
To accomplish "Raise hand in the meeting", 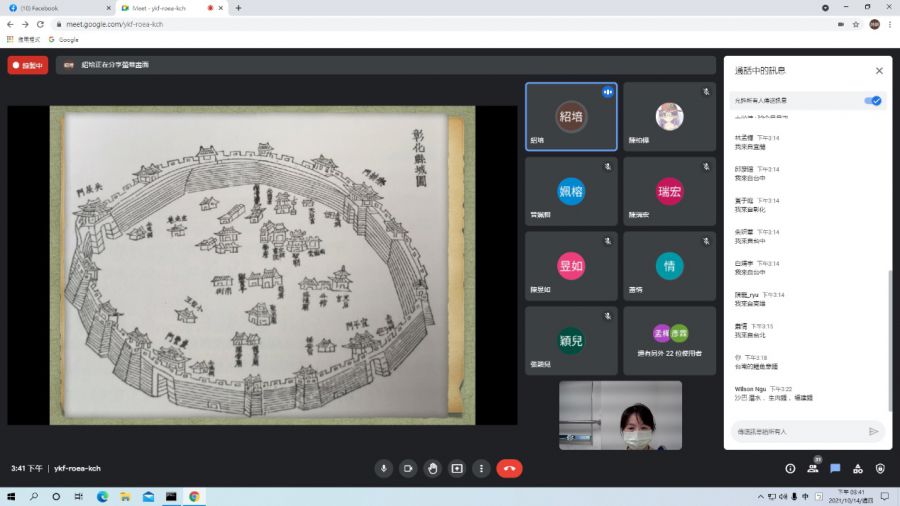I will point(432,468).
